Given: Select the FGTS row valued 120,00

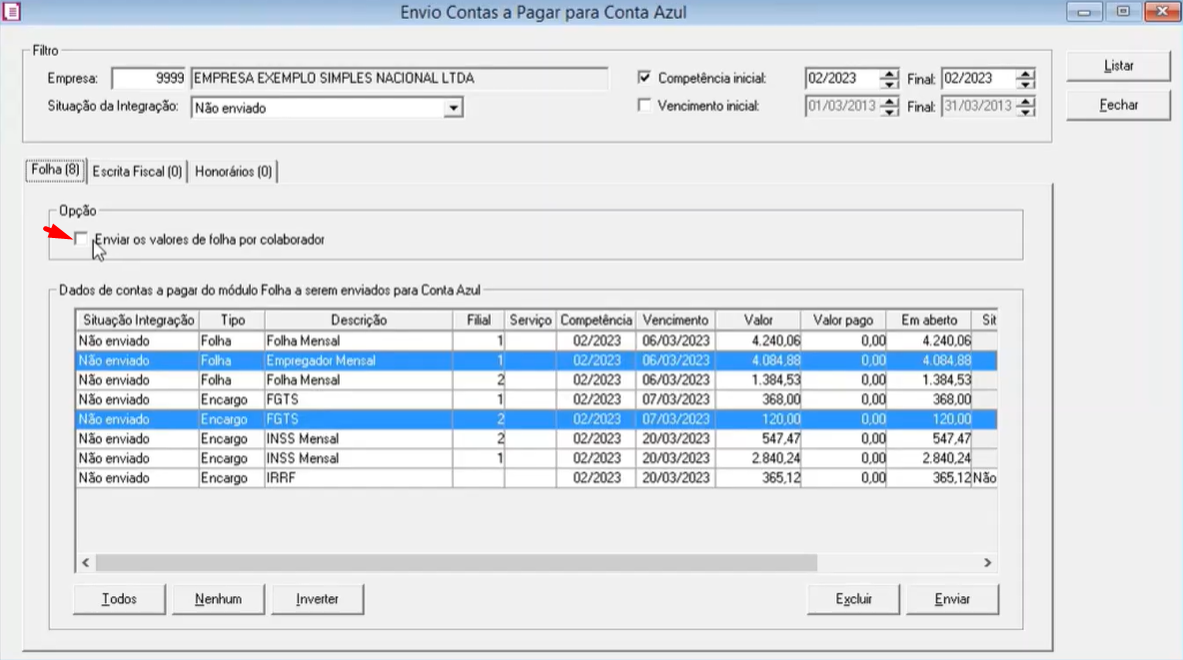Looking at the screenshot, I should [x=536, y=419].
